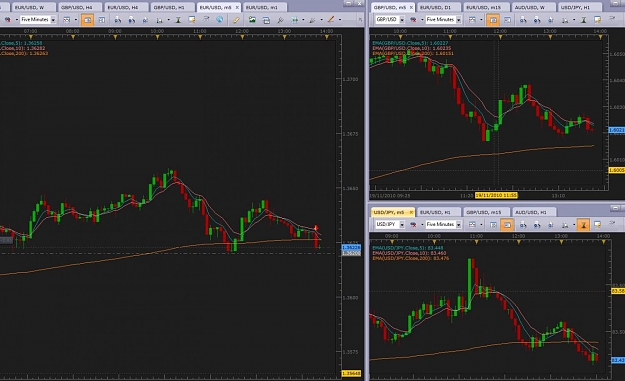Click the blue 1.36226 price label on EUR/USD axis
The height and width of the screenshot is (381, 625).
pos(351,247)
